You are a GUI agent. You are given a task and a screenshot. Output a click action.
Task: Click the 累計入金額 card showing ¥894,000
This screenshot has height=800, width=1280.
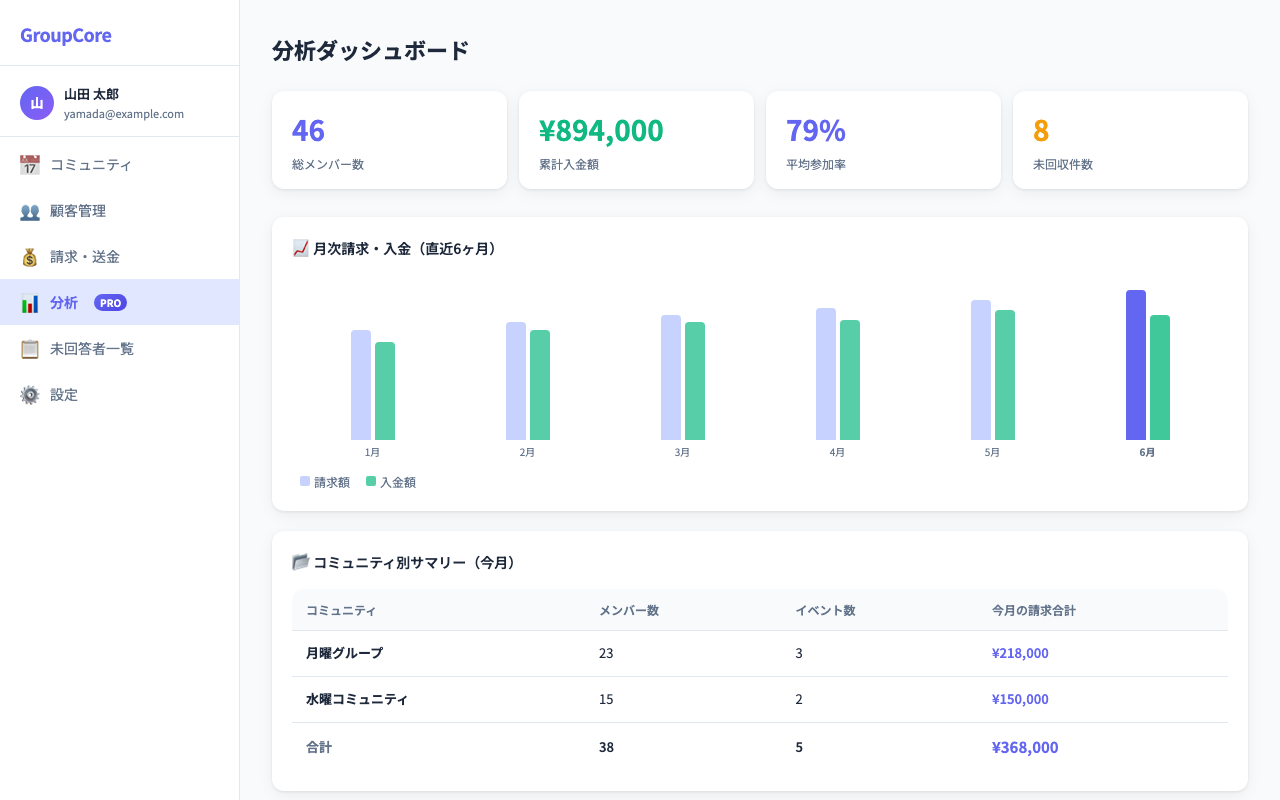click(x=636, y=140)
